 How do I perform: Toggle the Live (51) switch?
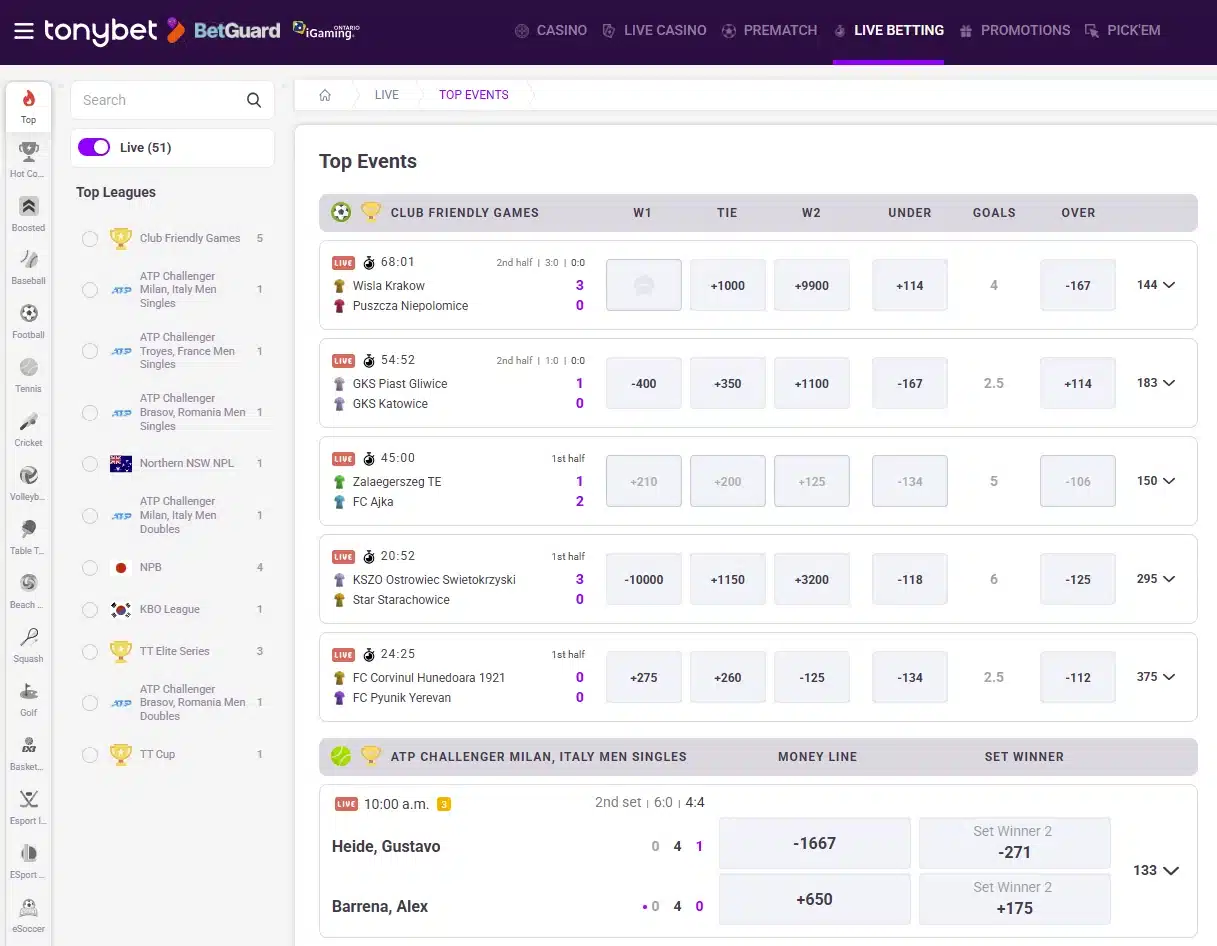click(x=94, y=147)
